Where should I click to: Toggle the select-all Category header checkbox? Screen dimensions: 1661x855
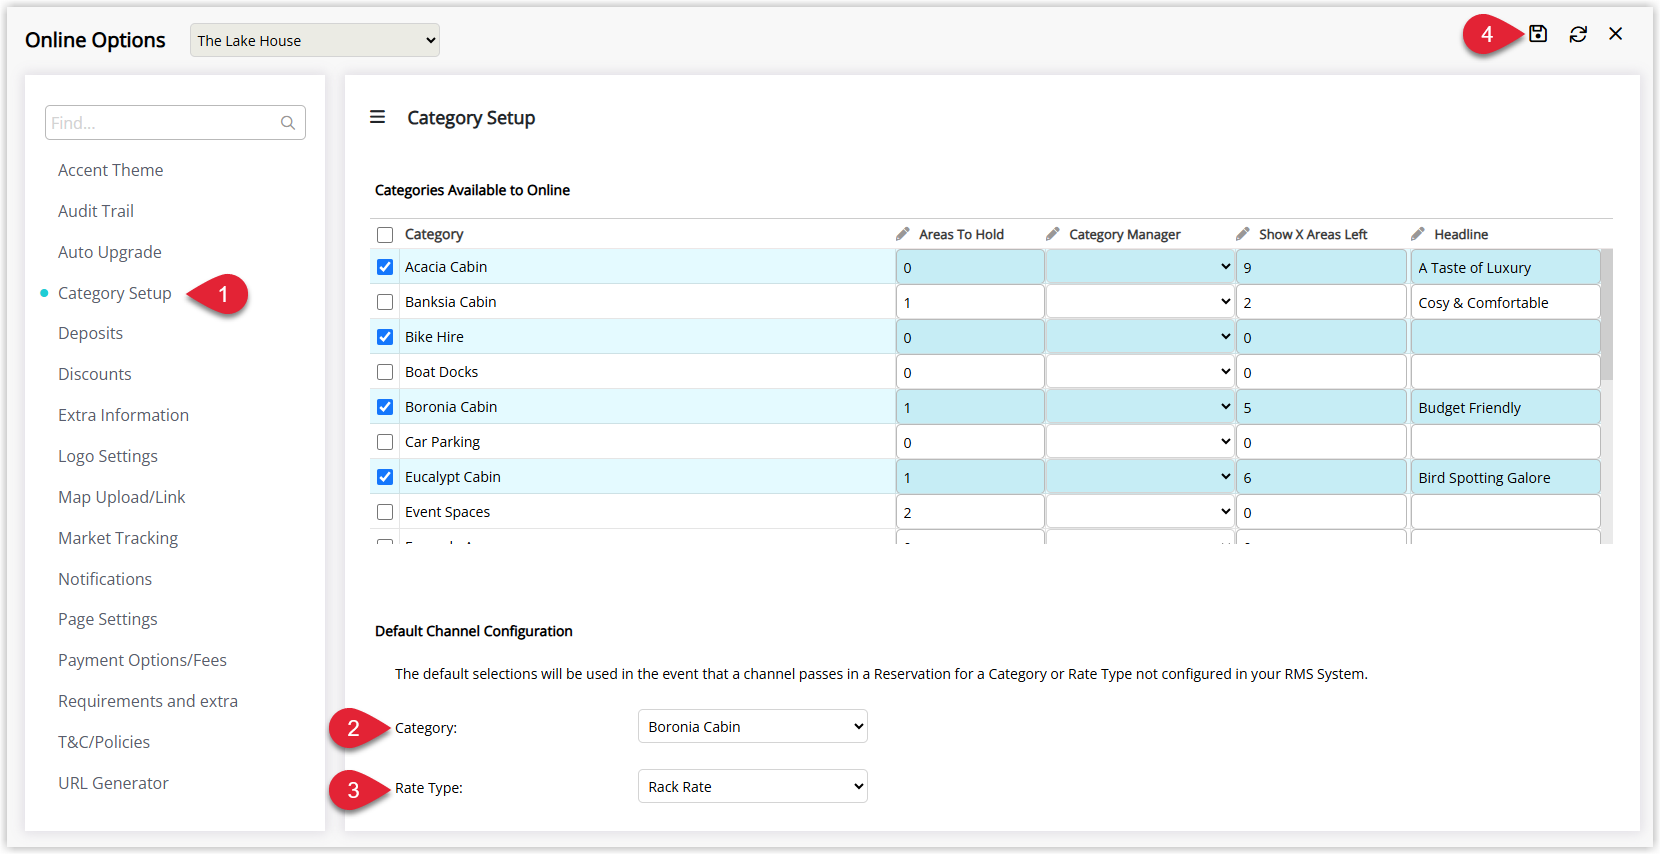tap(385, 235)
